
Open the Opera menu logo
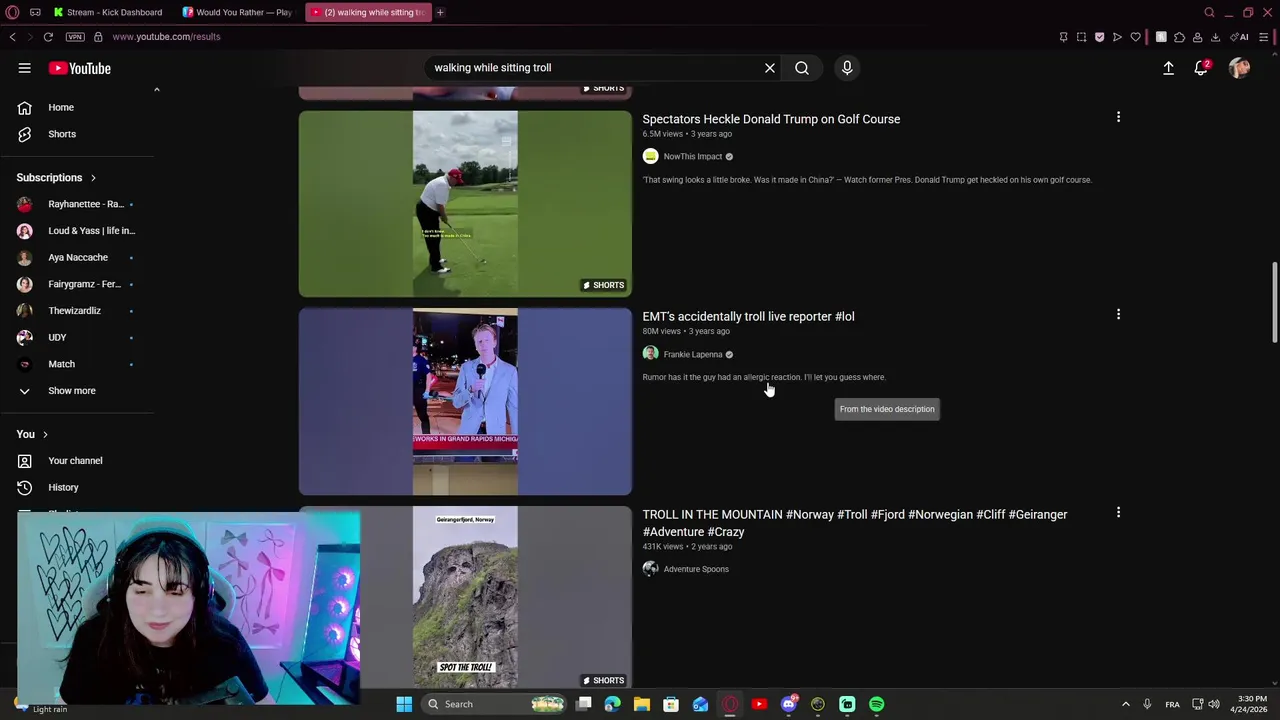(13, 12)
